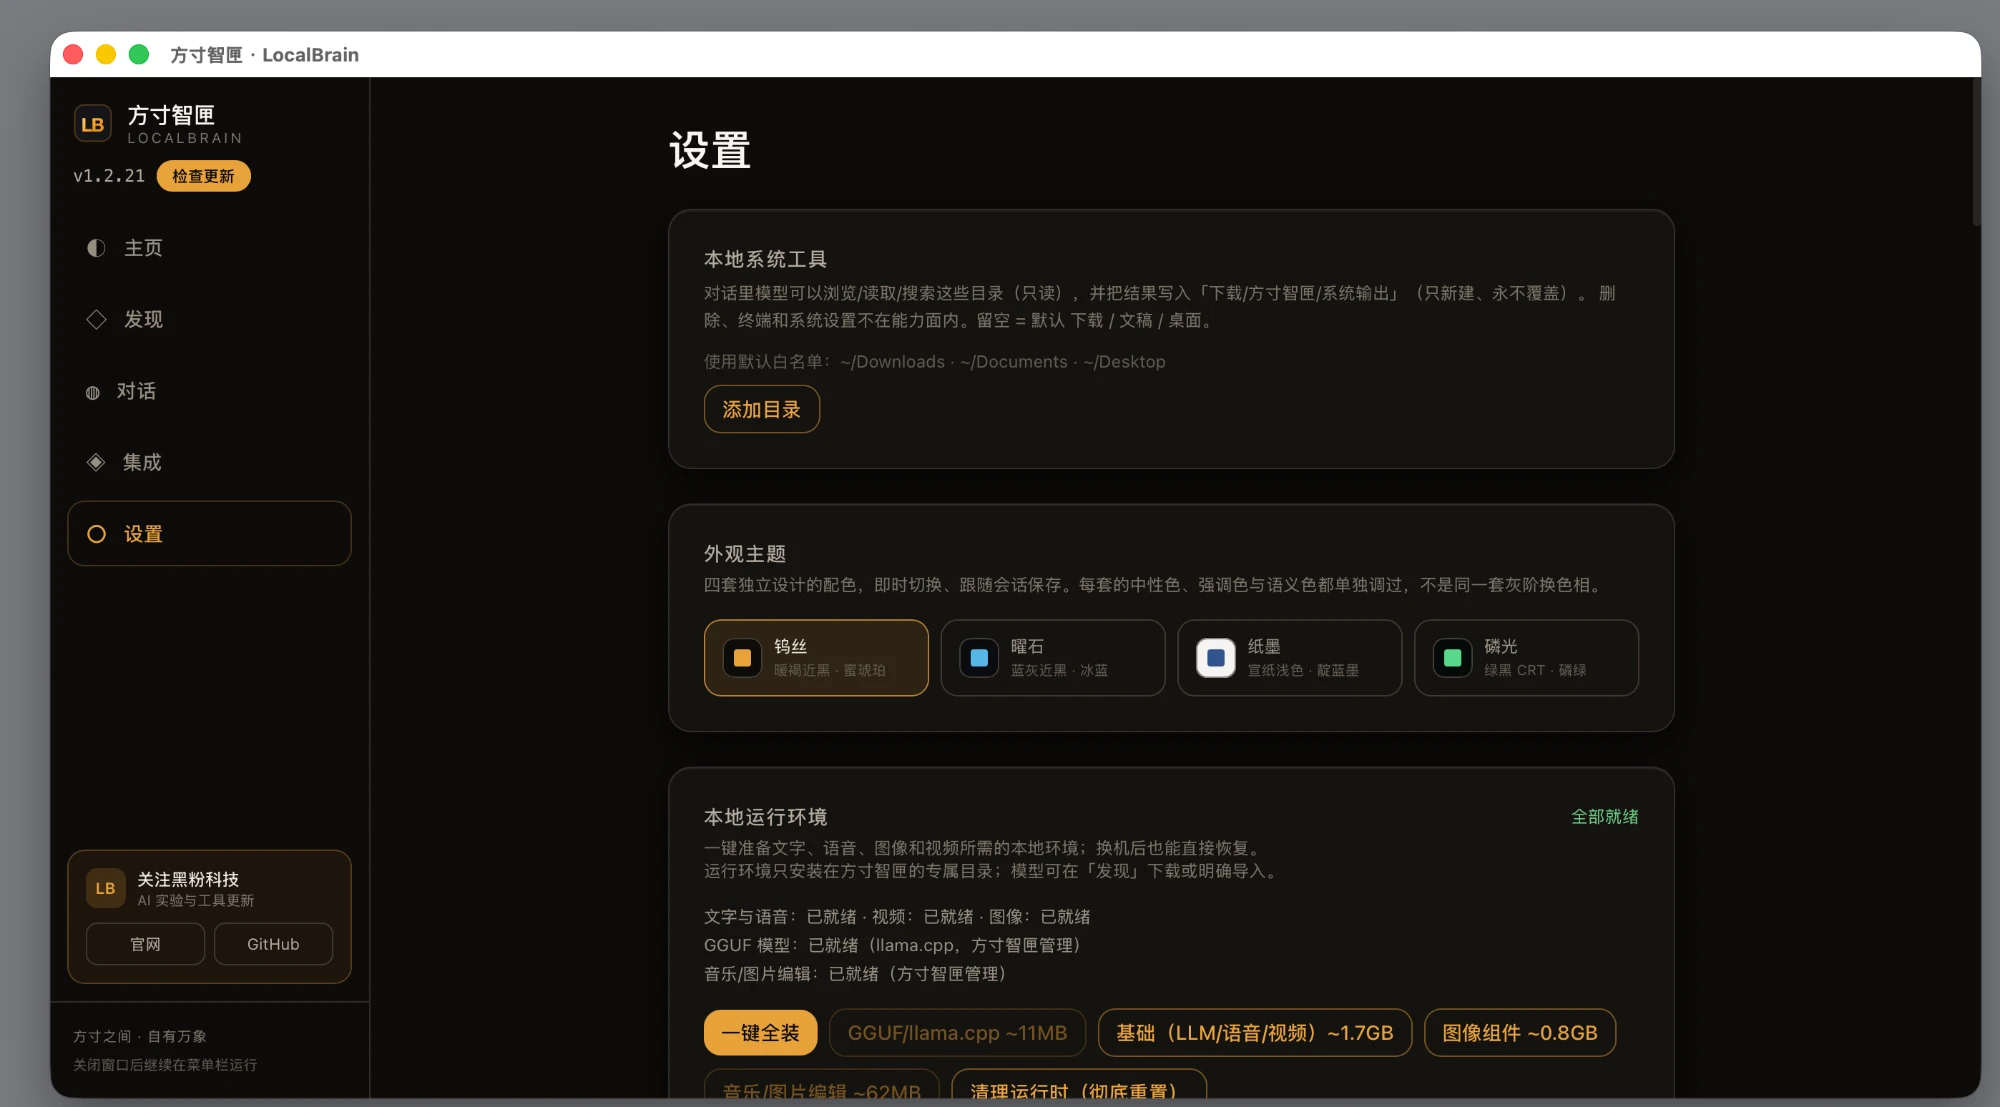Switch to the 集成 page
Viewport: 2000px width, 1107px height.
click(x=209, y=462)
